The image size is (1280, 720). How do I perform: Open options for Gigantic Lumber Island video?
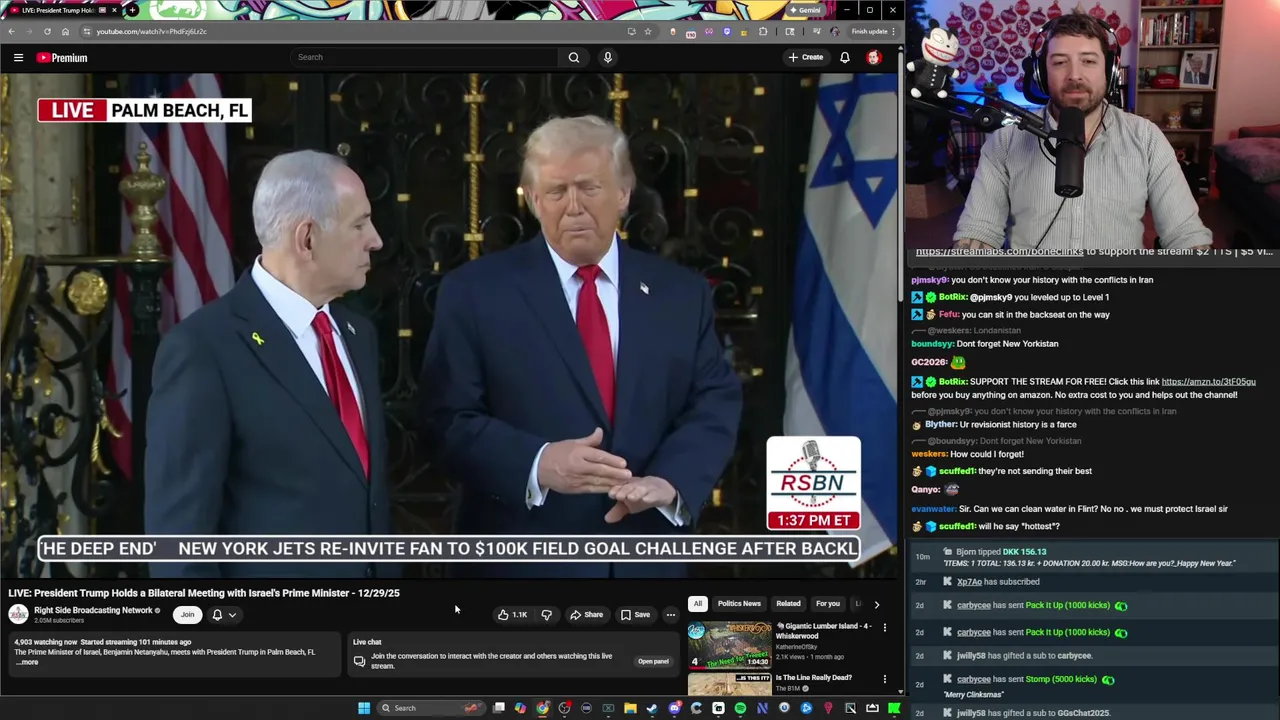coord(884,628)
